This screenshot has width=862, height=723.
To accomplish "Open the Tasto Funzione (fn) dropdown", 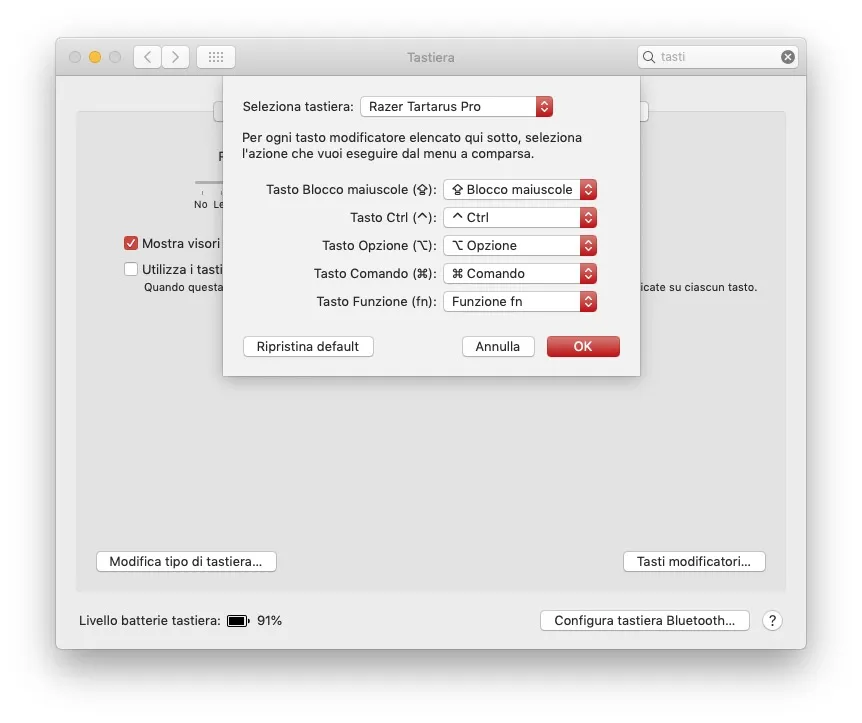I will [x=520, y=302].
